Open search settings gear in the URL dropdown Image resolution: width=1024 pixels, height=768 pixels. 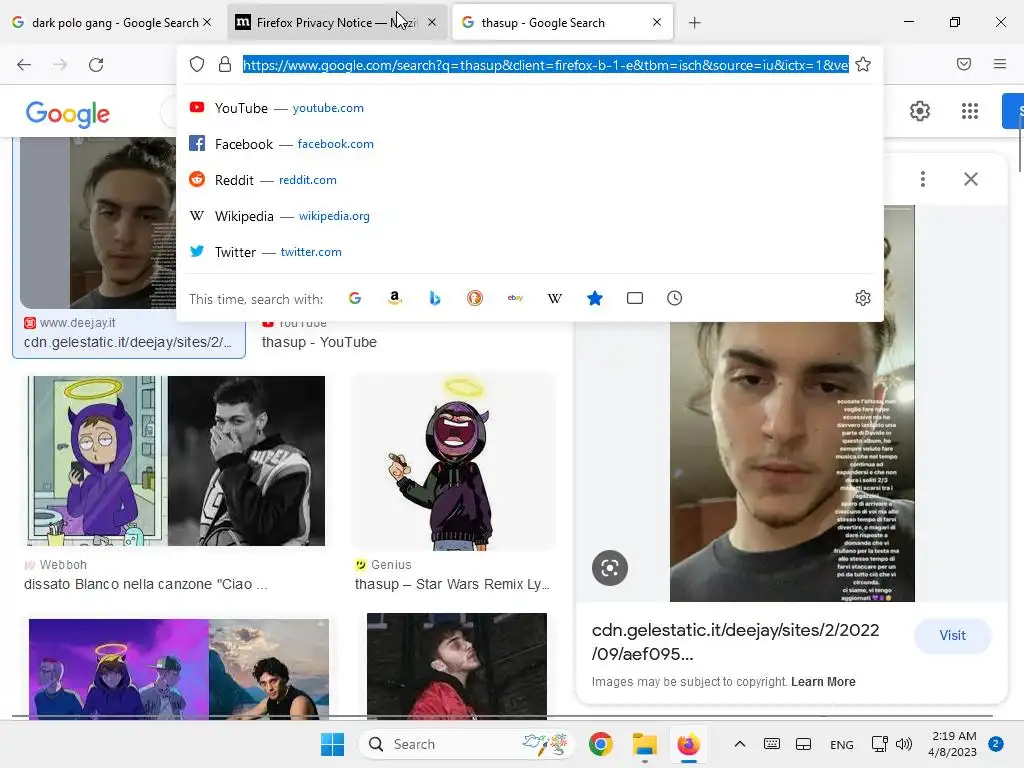click(x=863, y=298)
